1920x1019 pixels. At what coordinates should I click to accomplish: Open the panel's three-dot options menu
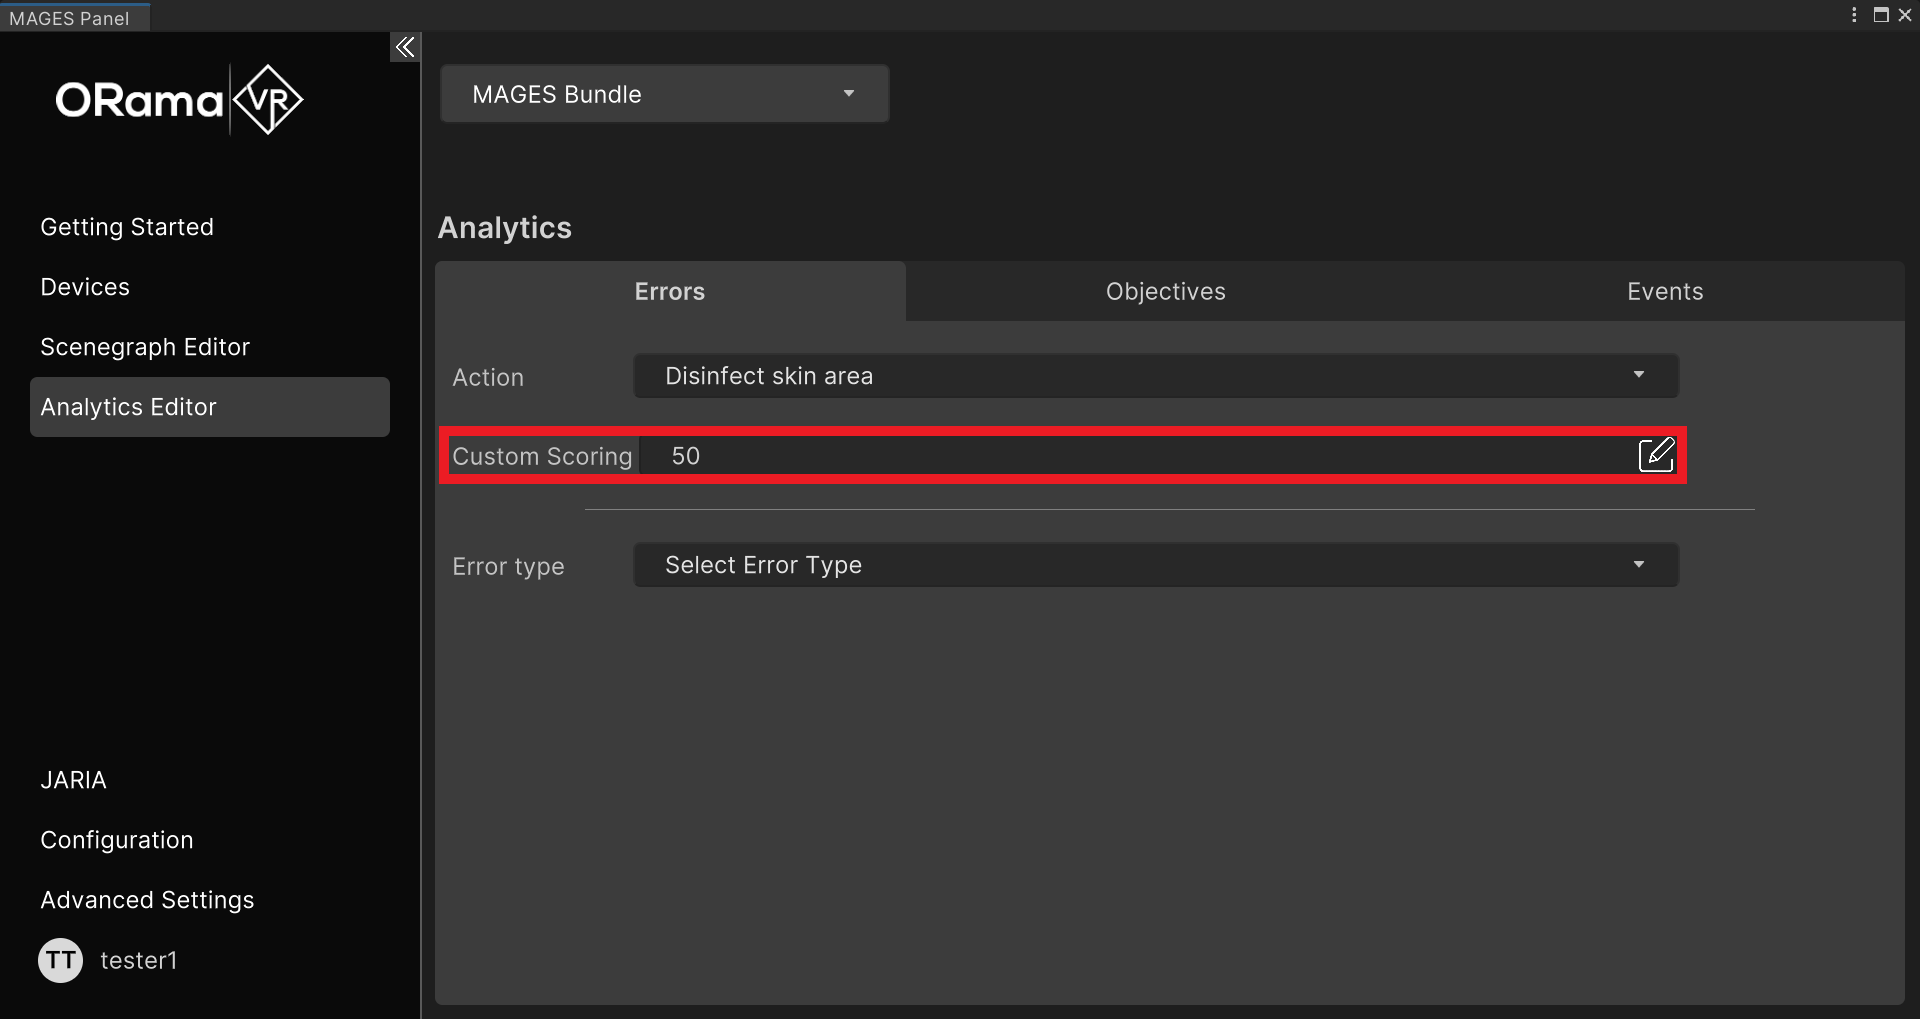1854,15
